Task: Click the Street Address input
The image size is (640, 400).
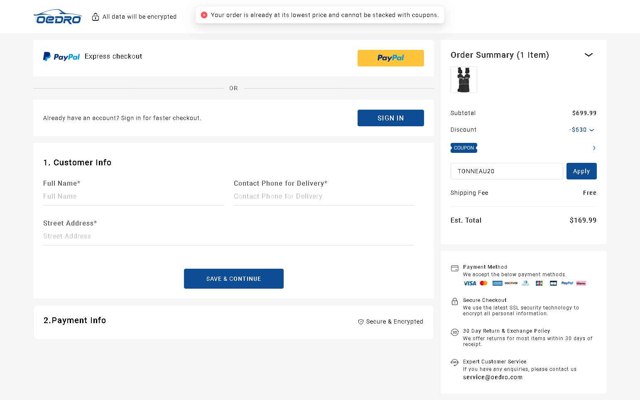Action: [x=228, y=236]
